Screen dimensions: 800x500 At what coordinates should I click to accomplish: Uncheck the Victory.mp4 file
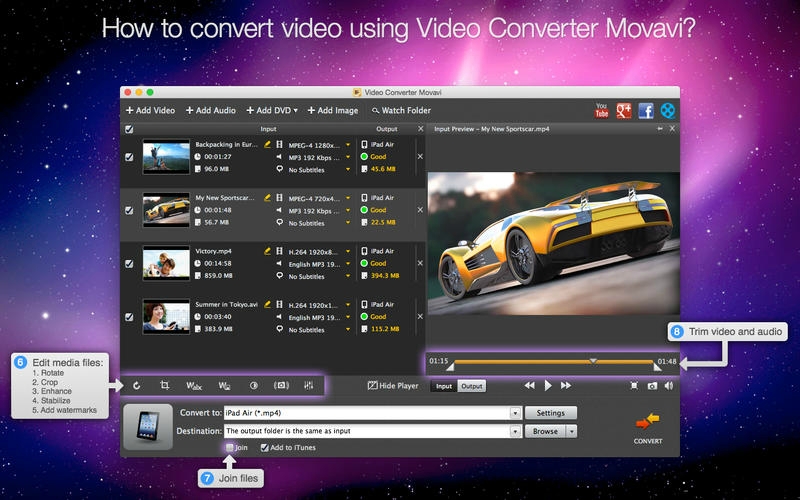129,264
